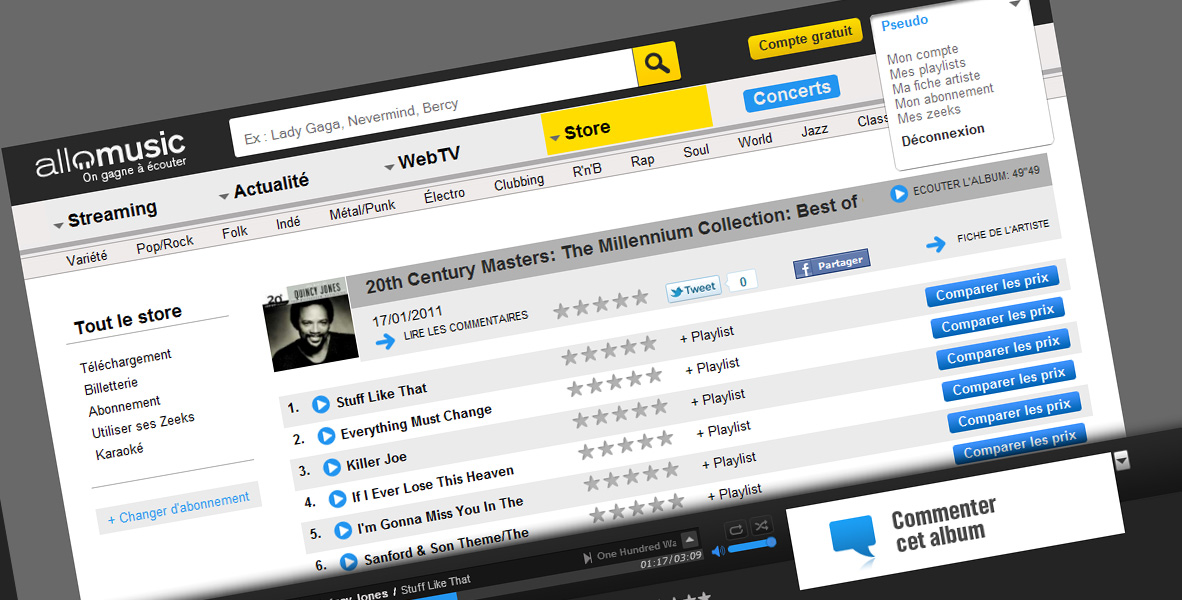Open the Abonnement sidebar link
This screenshot has width=1182, height=600.
point(124,406)
